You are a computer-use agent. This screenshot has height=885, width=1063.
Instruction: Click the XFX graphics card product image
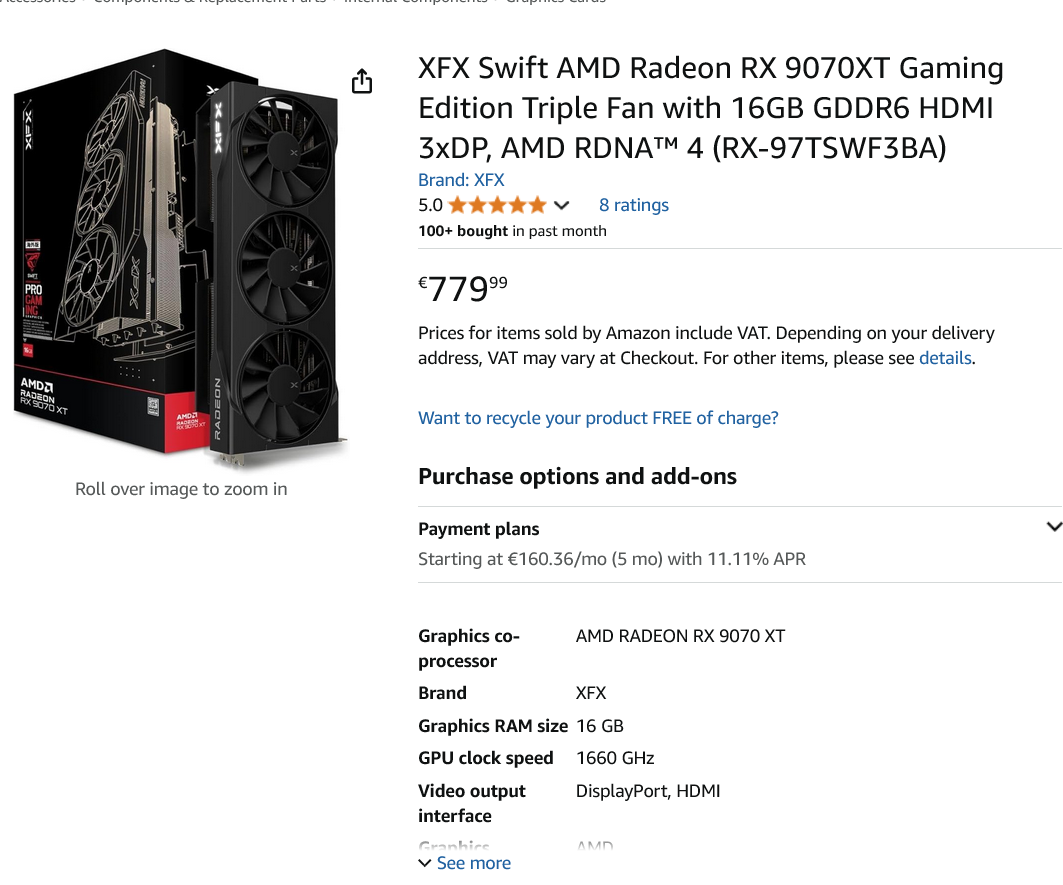pyautogui.click(x=180, y=258)
